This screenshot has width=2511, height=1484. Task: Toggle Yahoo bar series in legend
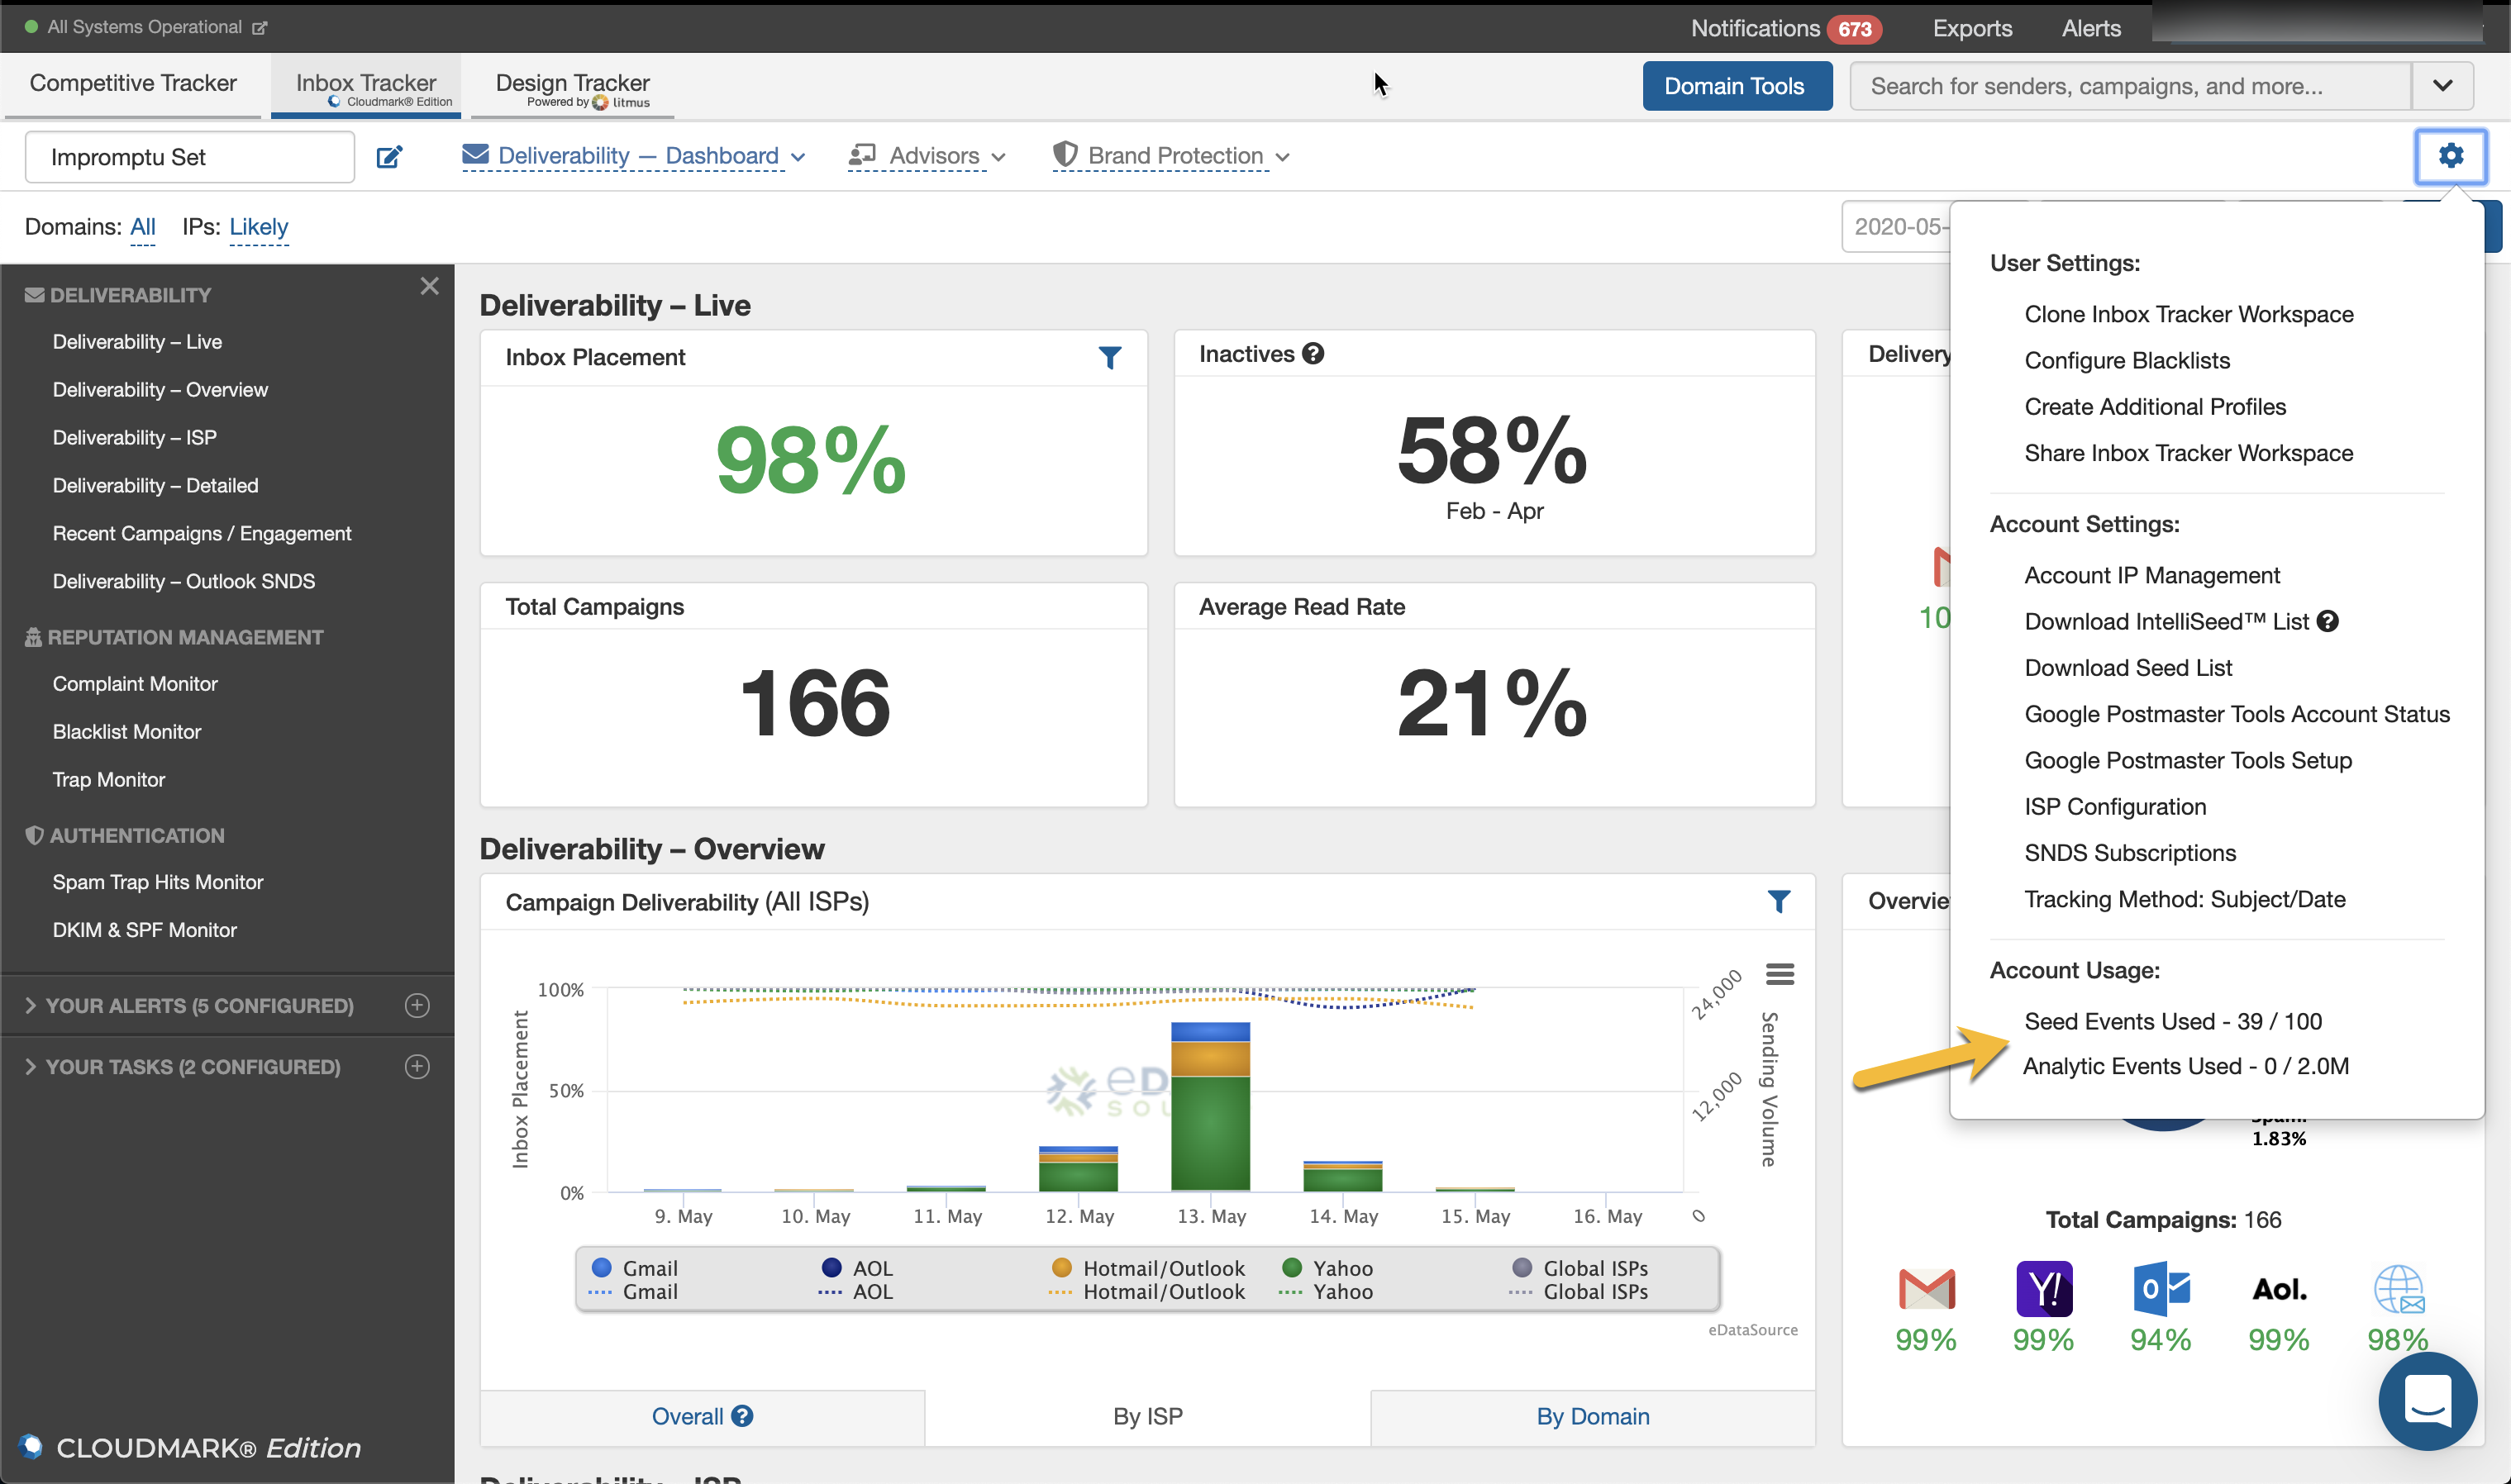coord(1327,1267)
